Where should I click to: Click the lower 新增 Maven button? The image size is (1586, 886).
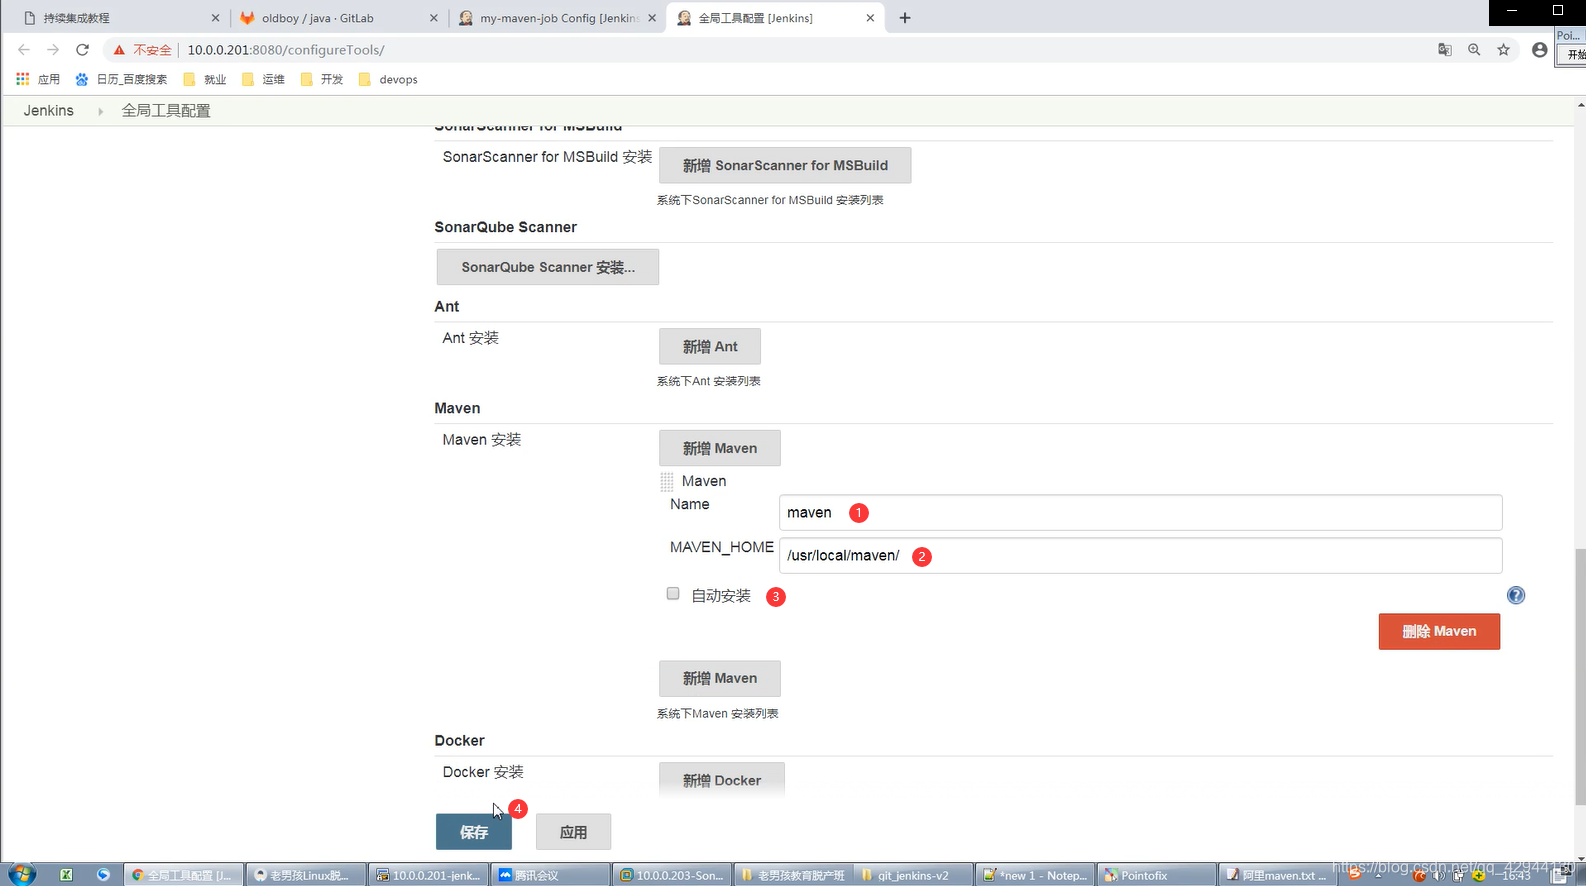coord(720,678)
